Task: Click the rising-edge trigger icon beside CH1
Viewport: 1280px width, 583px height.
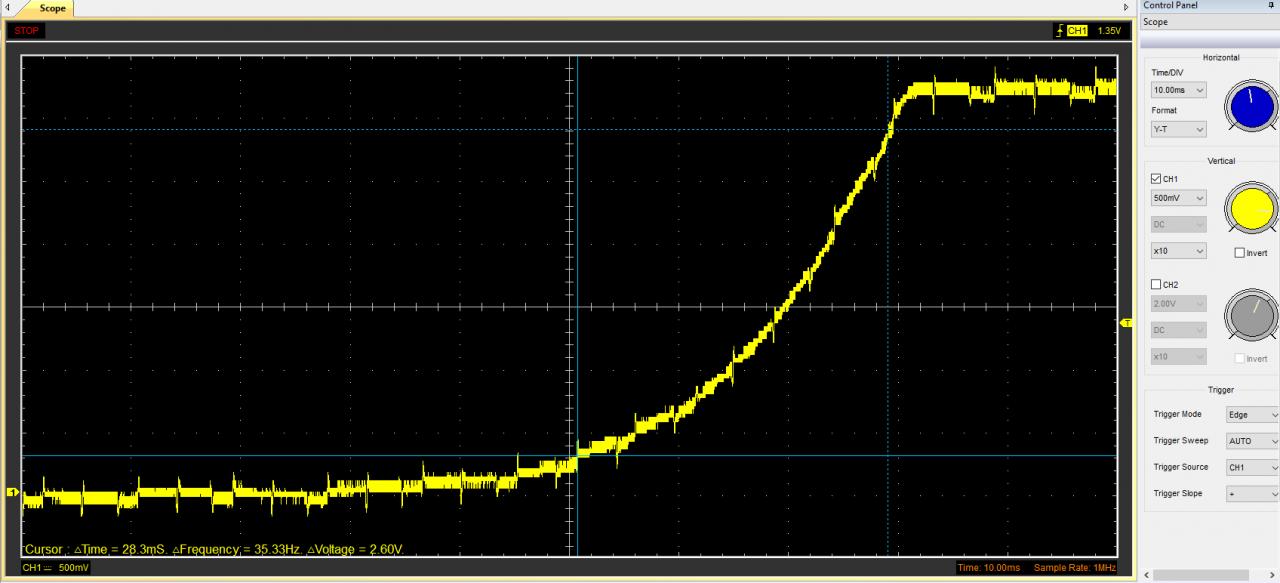Action: [1060, 31]
